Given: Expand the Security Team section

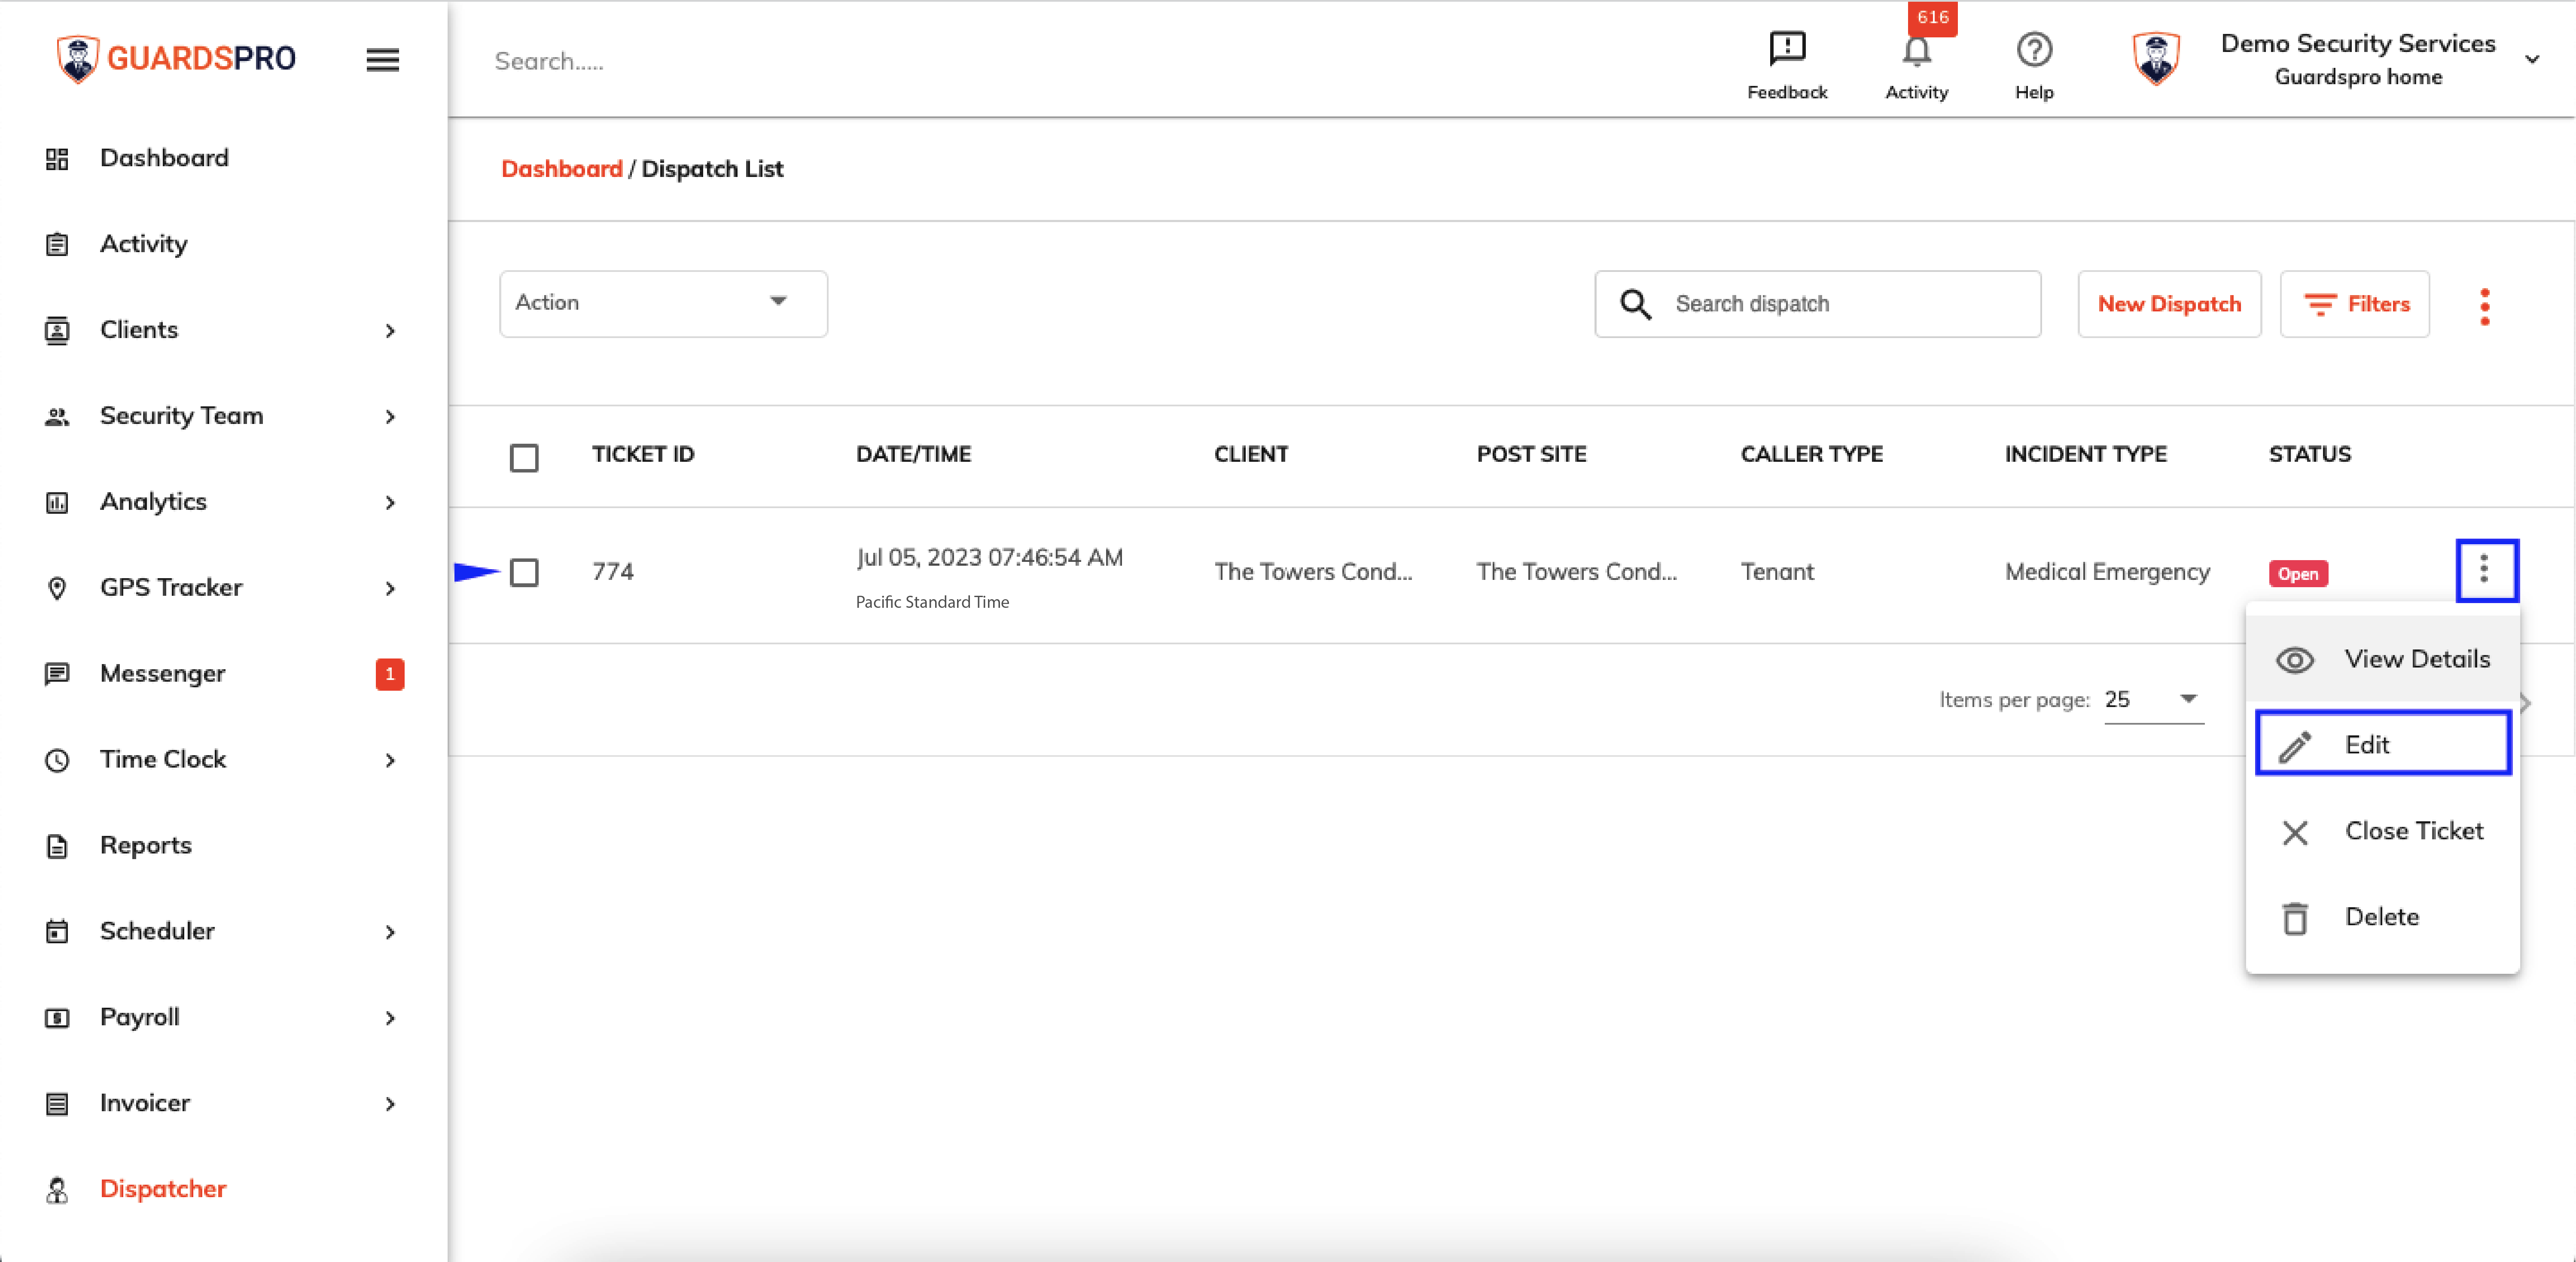Looking at the screenshot, I should [181, 416].
